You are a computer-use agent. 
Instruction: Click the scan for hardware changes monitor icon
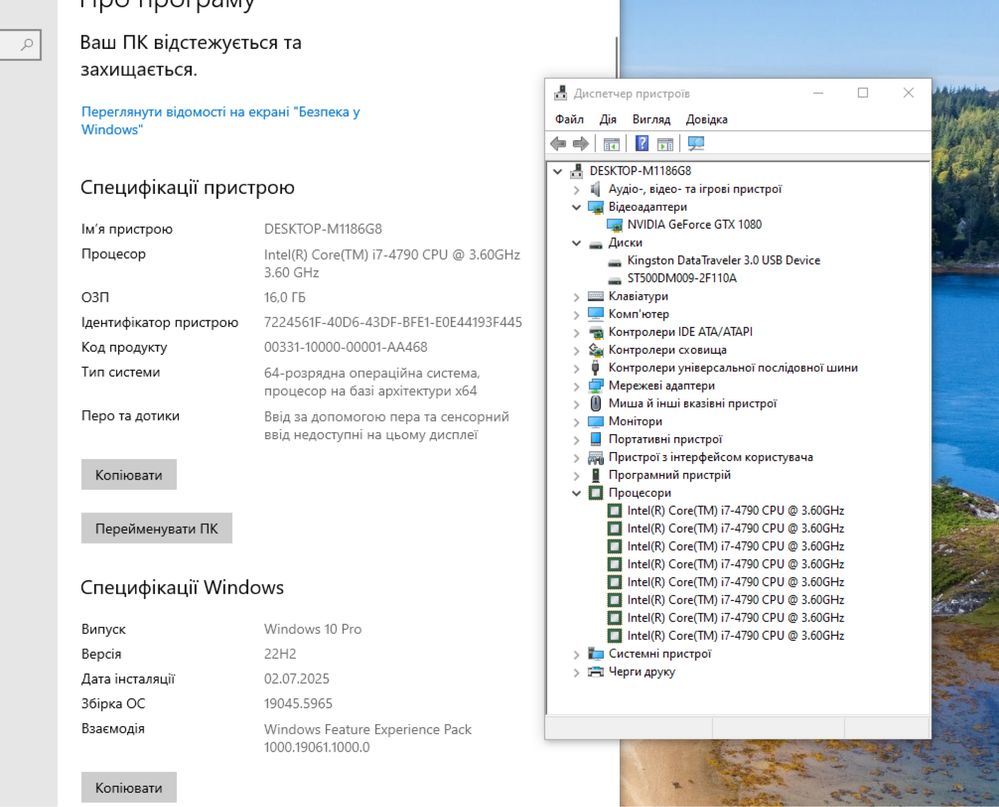coord(696,144)
